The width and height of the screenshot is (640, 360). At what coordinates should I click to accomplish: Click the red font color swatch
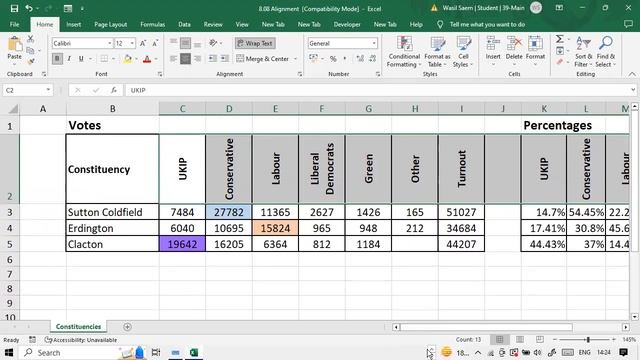pos(147,59)
